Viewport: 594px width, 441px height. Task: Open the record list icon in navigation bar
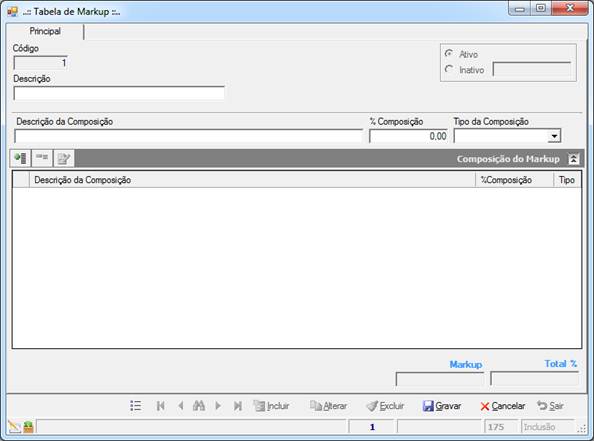136,406
